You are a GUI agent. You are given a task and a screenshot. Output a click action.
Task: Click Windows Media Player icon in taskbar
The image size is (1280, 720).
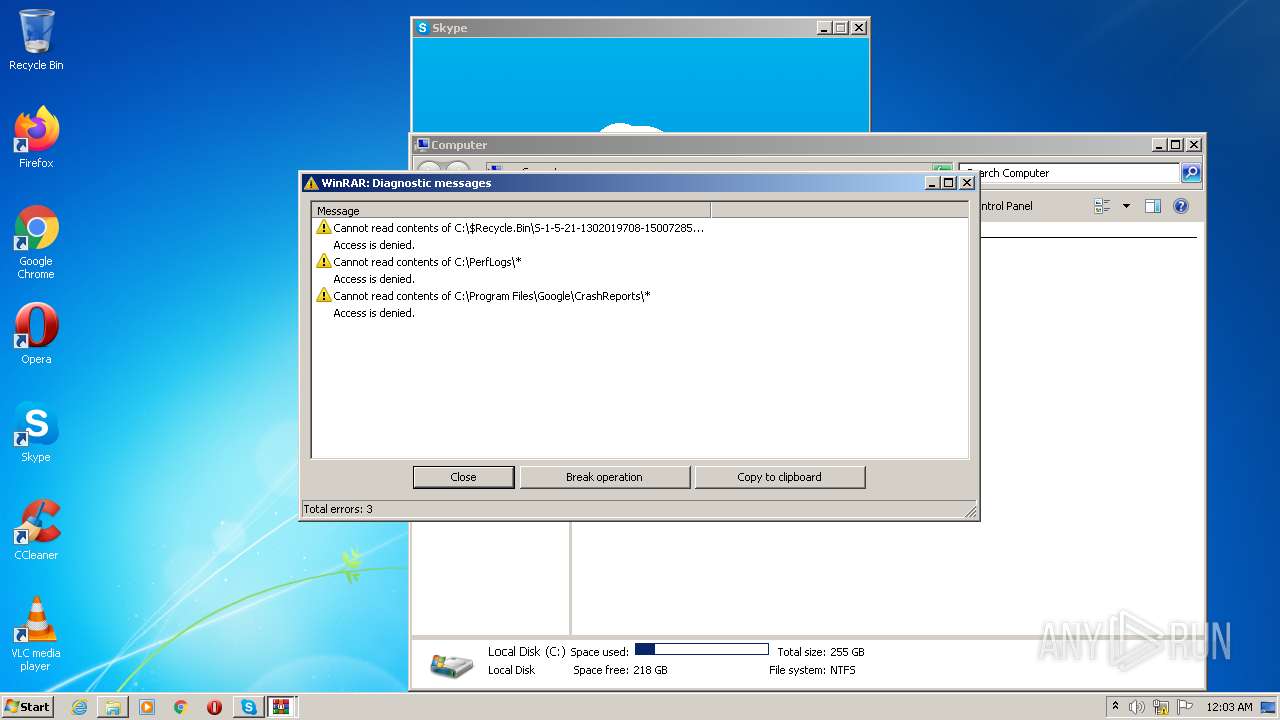147,707
